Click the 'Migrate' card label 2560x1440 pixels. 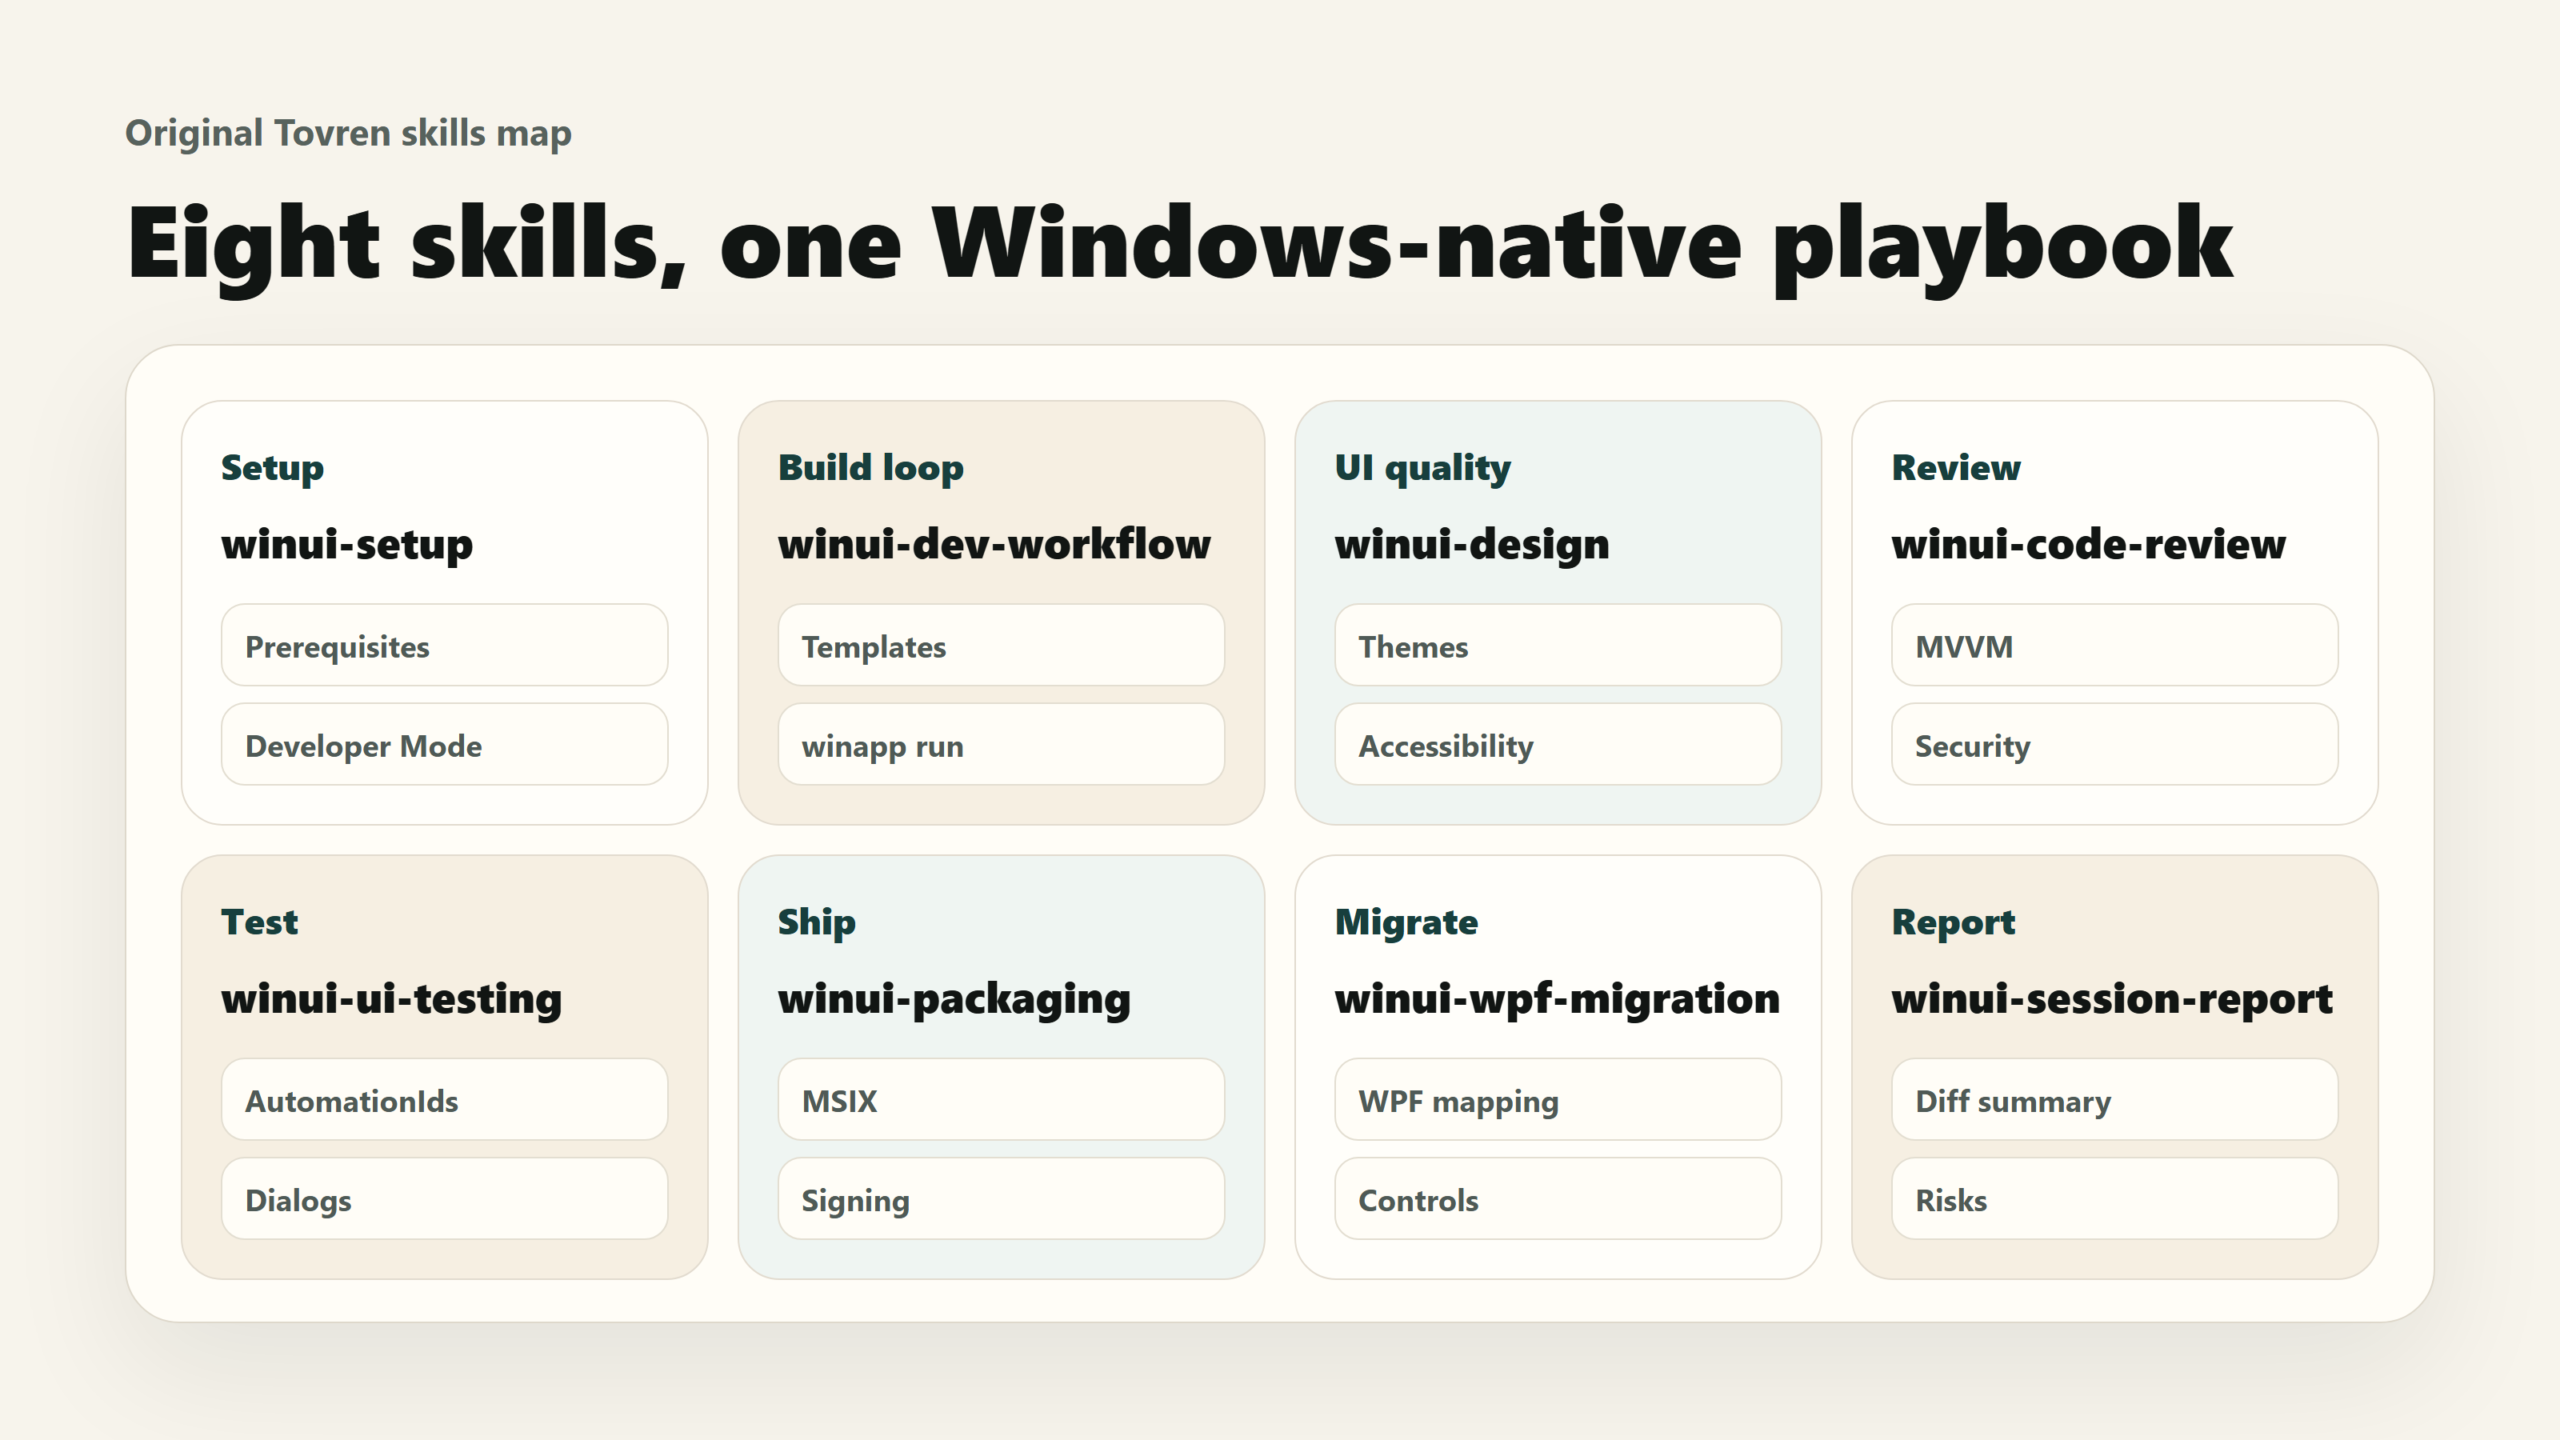pyautogui.click(x=1406, y=922)
